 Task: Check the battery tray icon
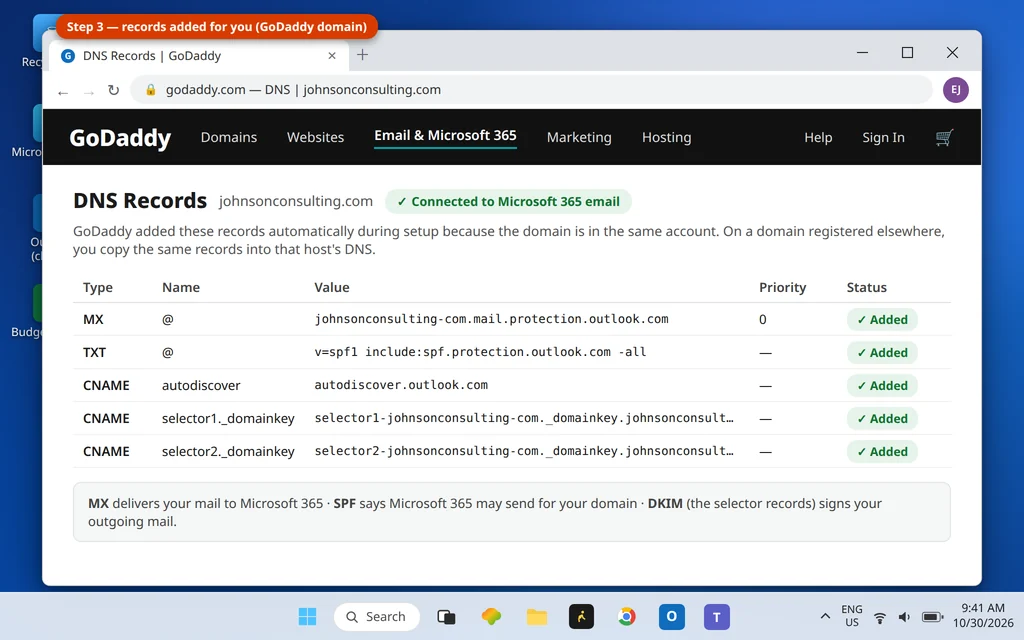[933, 617]
